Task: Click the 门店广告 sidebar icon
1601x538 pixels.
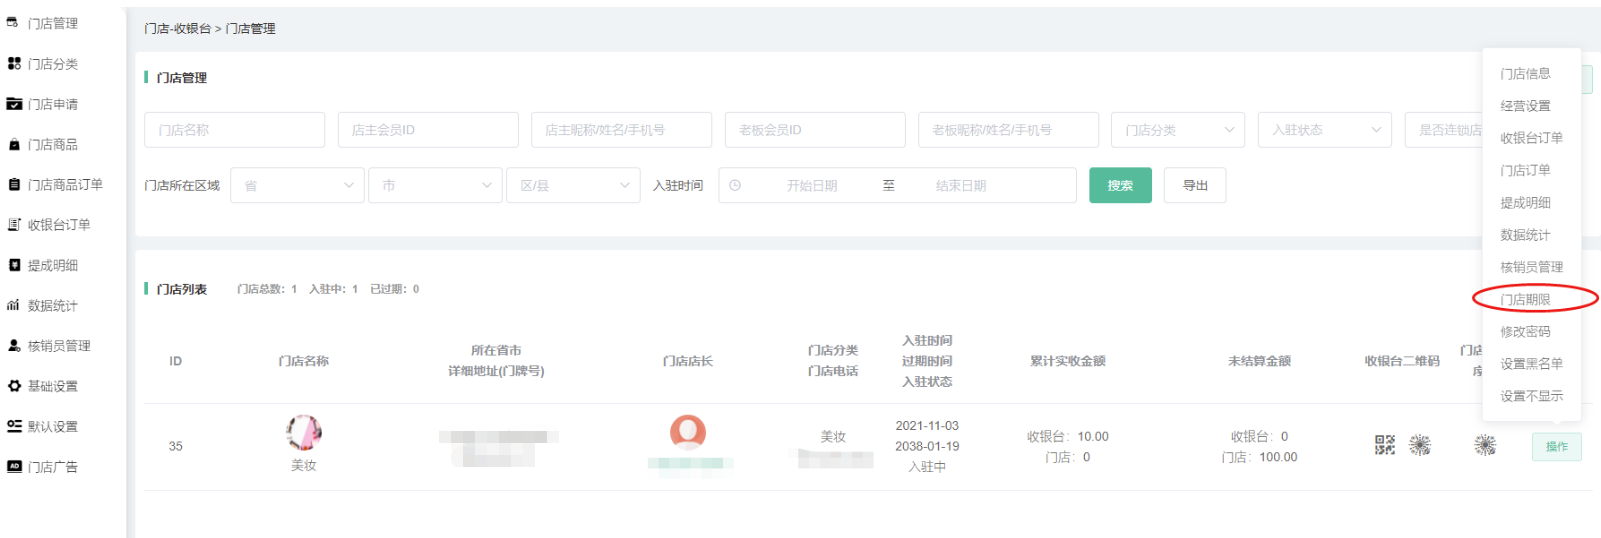Action: pos(14,467)
